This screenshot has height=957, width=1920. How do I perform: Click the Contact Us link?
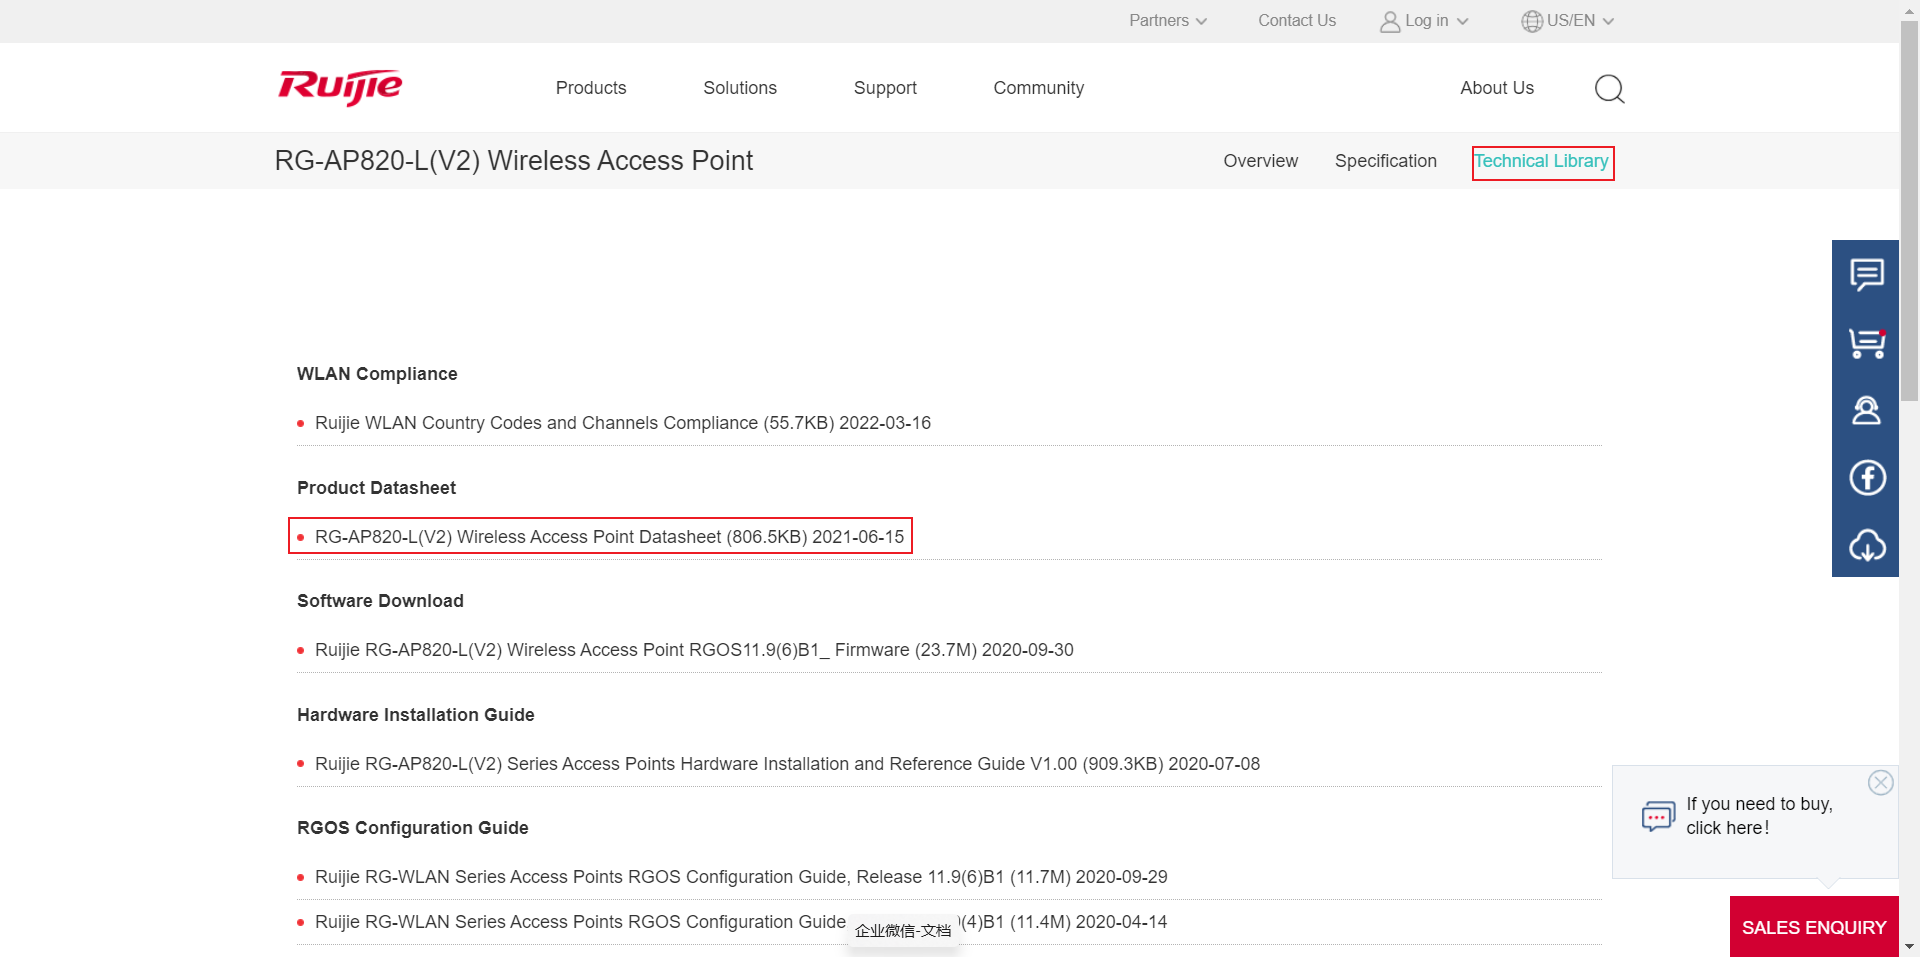coord(1296,21)
